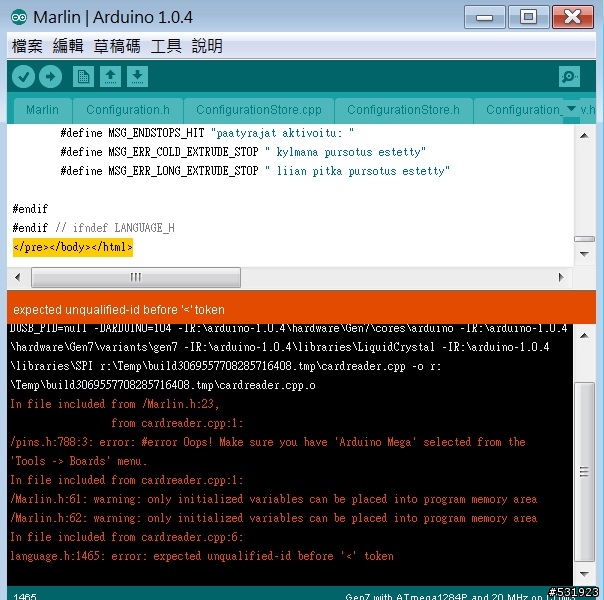
Task: Click the editor vertical scrollbar thumb
Action: [x=584, y=239]
